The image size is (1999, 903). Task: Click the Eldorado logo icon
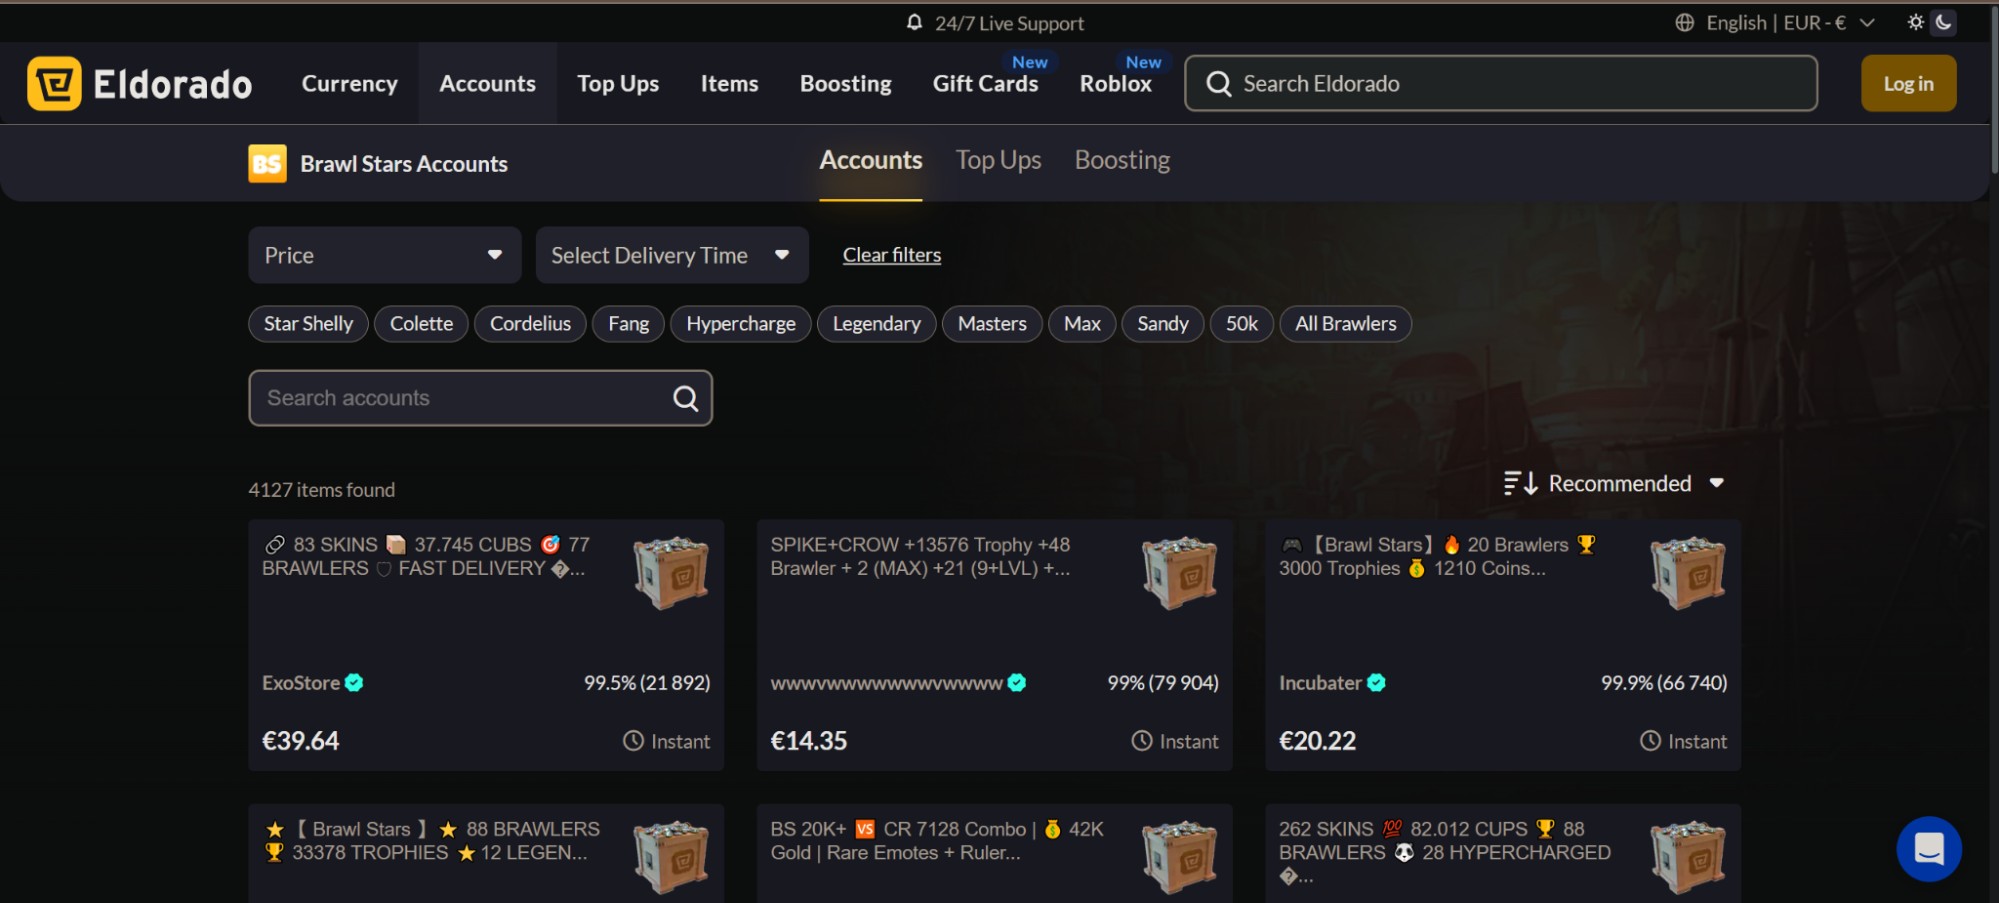[x=54, y=84]
